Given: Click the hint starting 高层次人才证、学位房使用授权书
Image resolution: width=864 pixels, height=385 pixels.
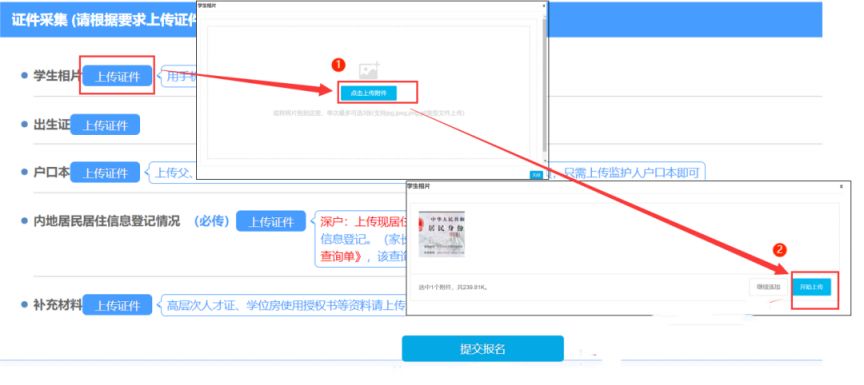Looking at the screenshot, I should coord(286,306).
